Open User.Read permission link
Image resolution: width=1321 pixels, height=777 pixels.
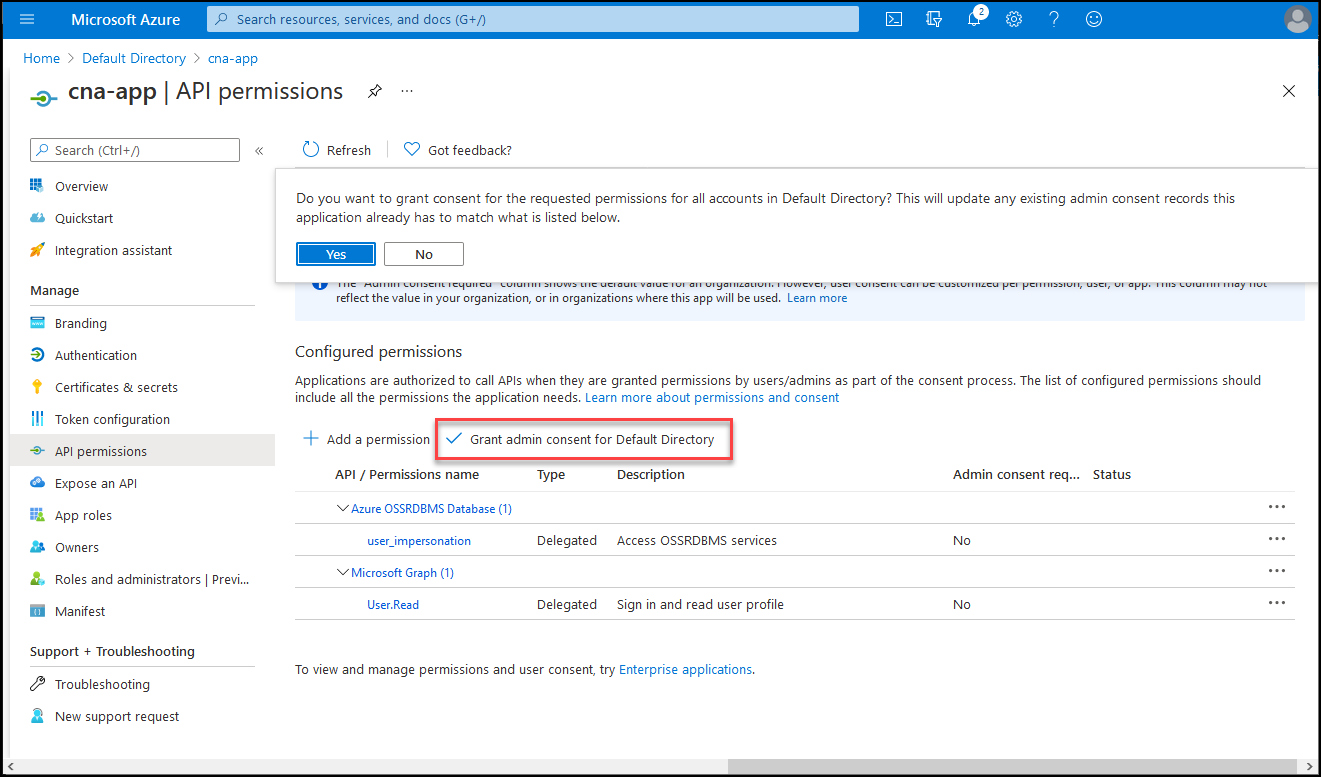coord(393,605)
